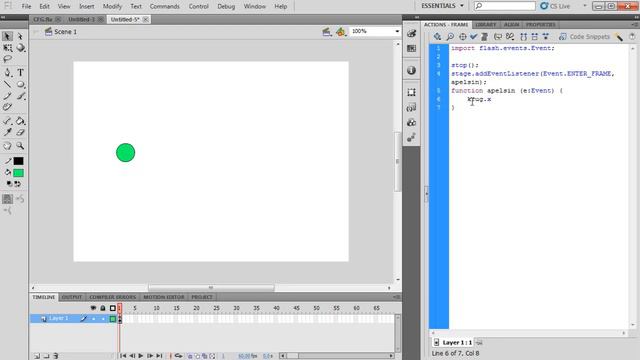
Task: Select the Zoom magnifier tool
Action: tap(20, 146)
